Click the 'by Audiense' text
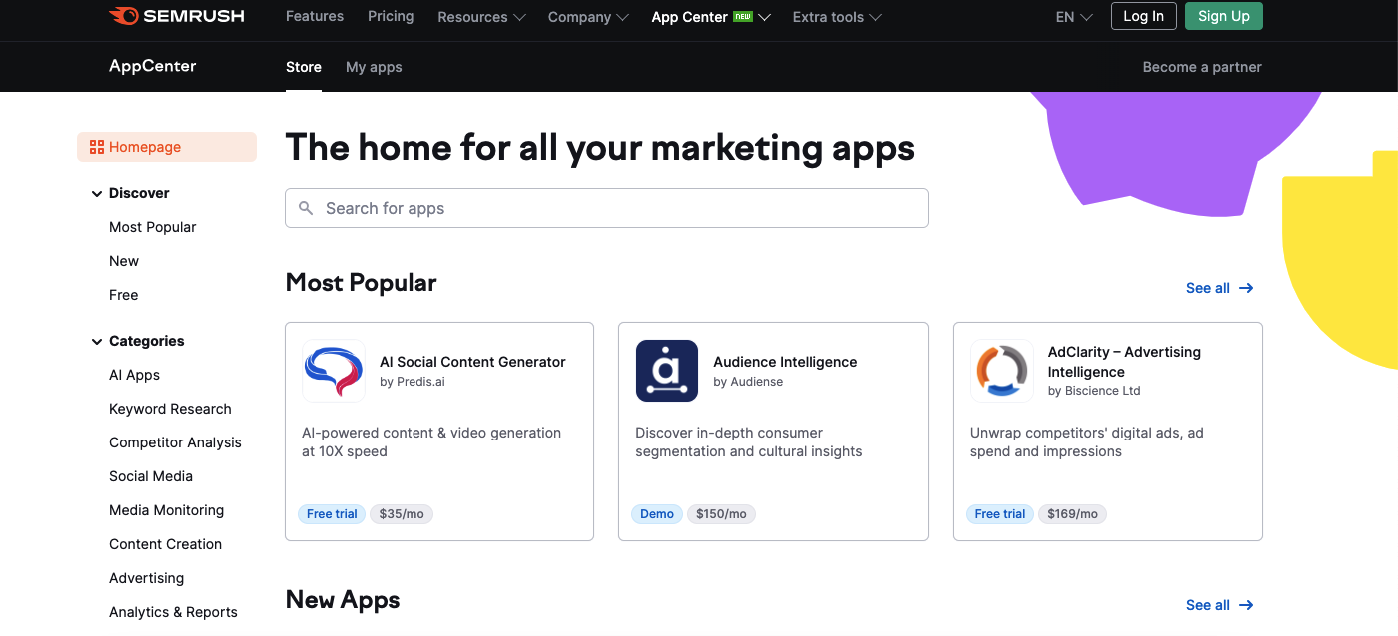Screen dimensions: 1398x636 tap(748, 382)
